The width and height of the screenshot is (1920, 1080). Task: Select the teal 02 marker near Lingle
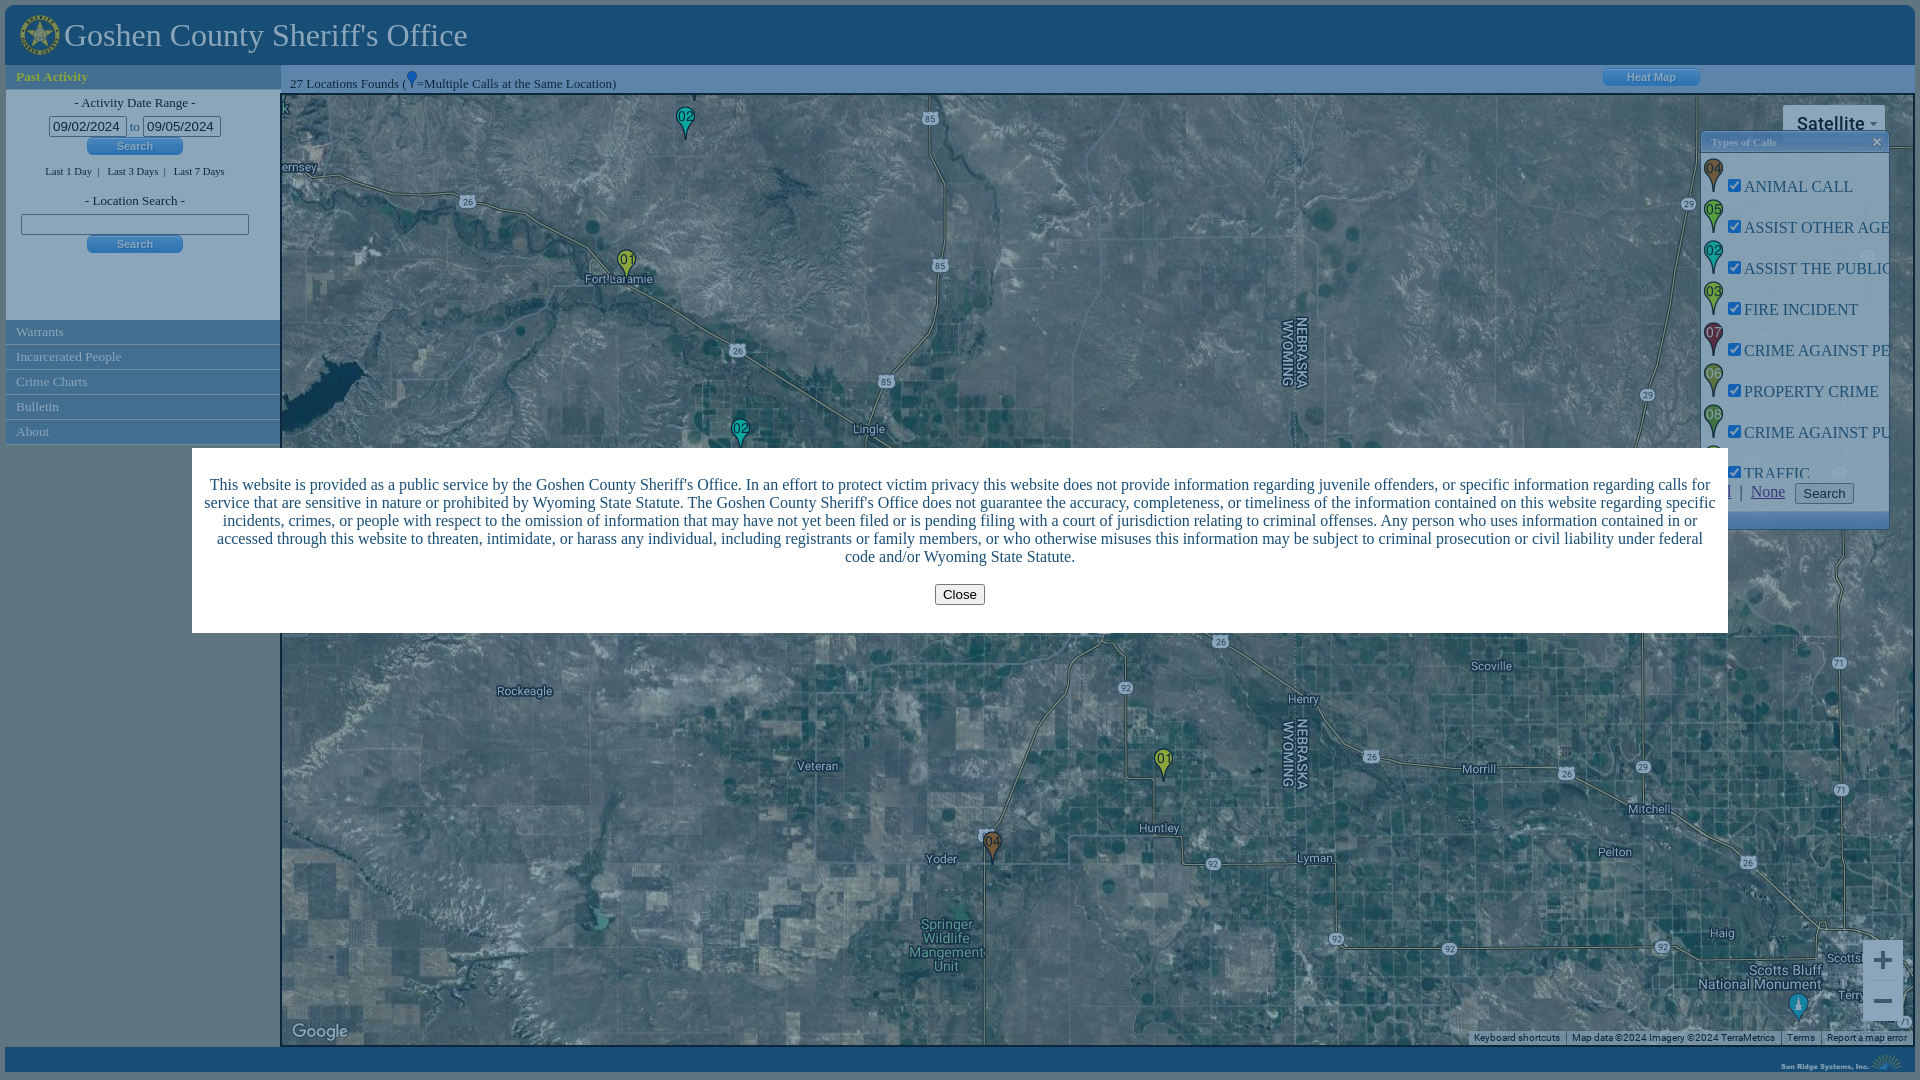(x=740, y=433)
